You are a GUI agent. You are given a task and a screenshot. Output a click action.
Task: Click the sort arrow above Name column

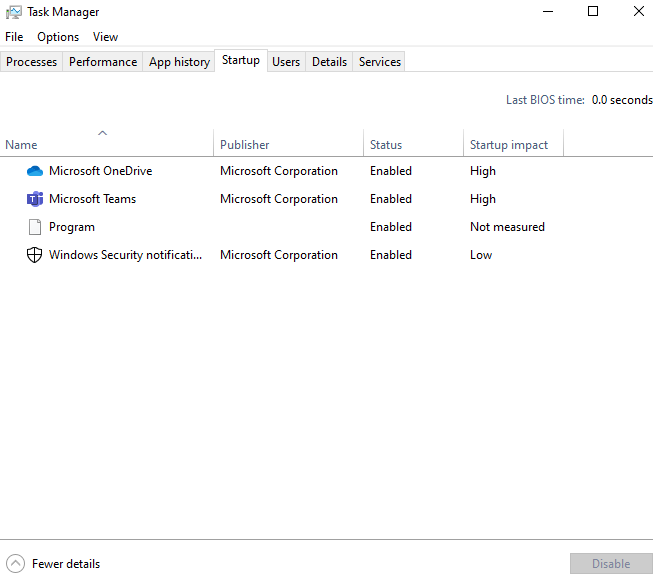coord(102,133)
